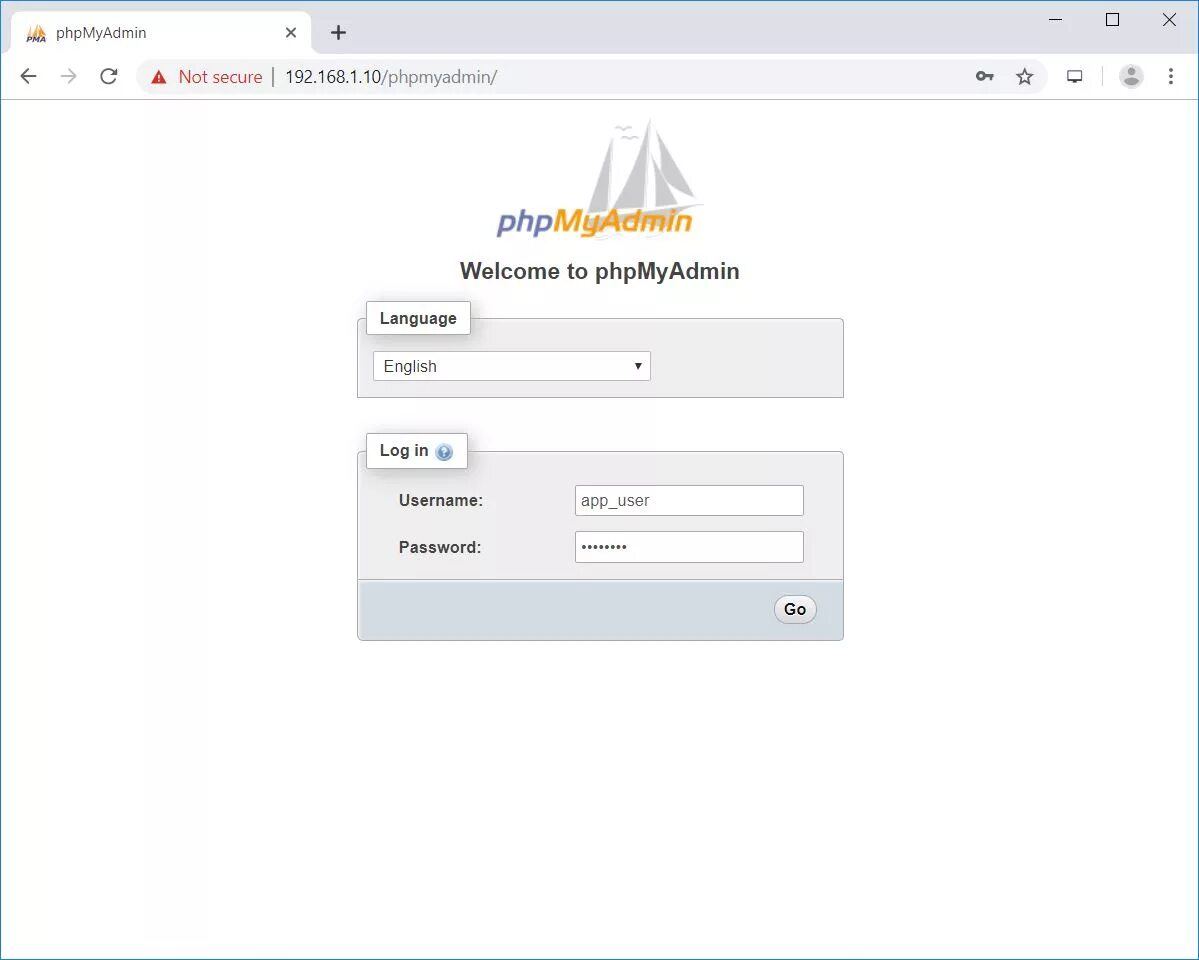Close the phpMyAdmin tab

pyautogui.click(x=291, y=33)
